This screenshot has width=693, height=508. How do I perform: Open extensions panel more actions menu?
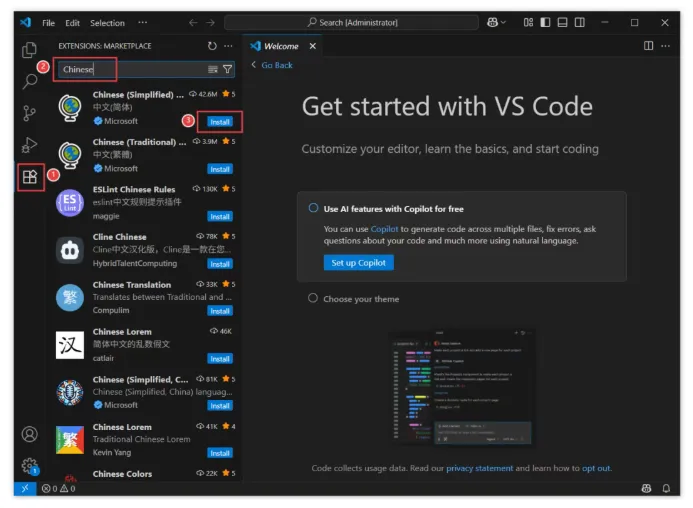[x=228, y=46]
